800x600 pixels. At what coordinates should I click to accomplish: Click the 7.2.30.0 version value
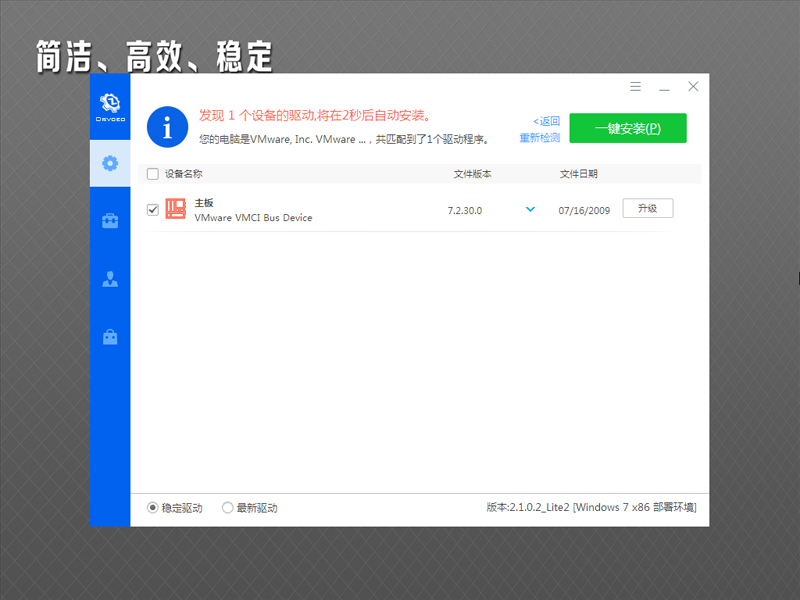(x=465, y=211)
